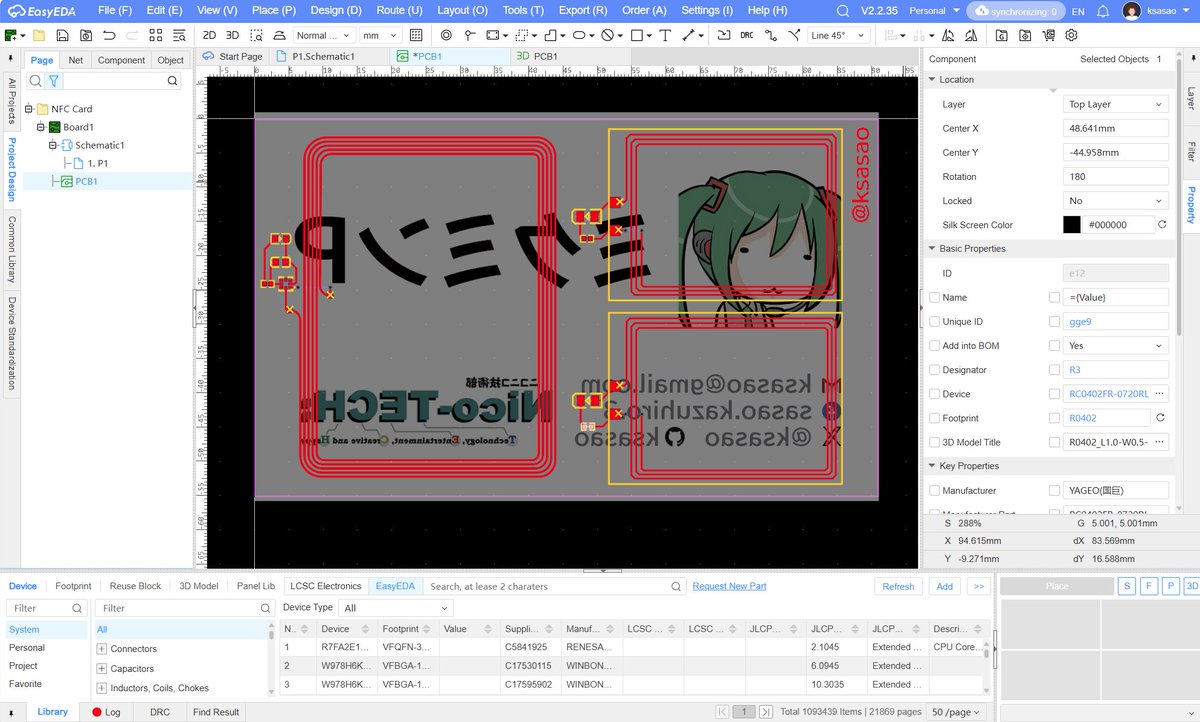Viewport: 1200px width, 722px height.
Task: Open ellipsis button beside Device RC0402FR-0720RL
Action: (x=1159, y=394)
